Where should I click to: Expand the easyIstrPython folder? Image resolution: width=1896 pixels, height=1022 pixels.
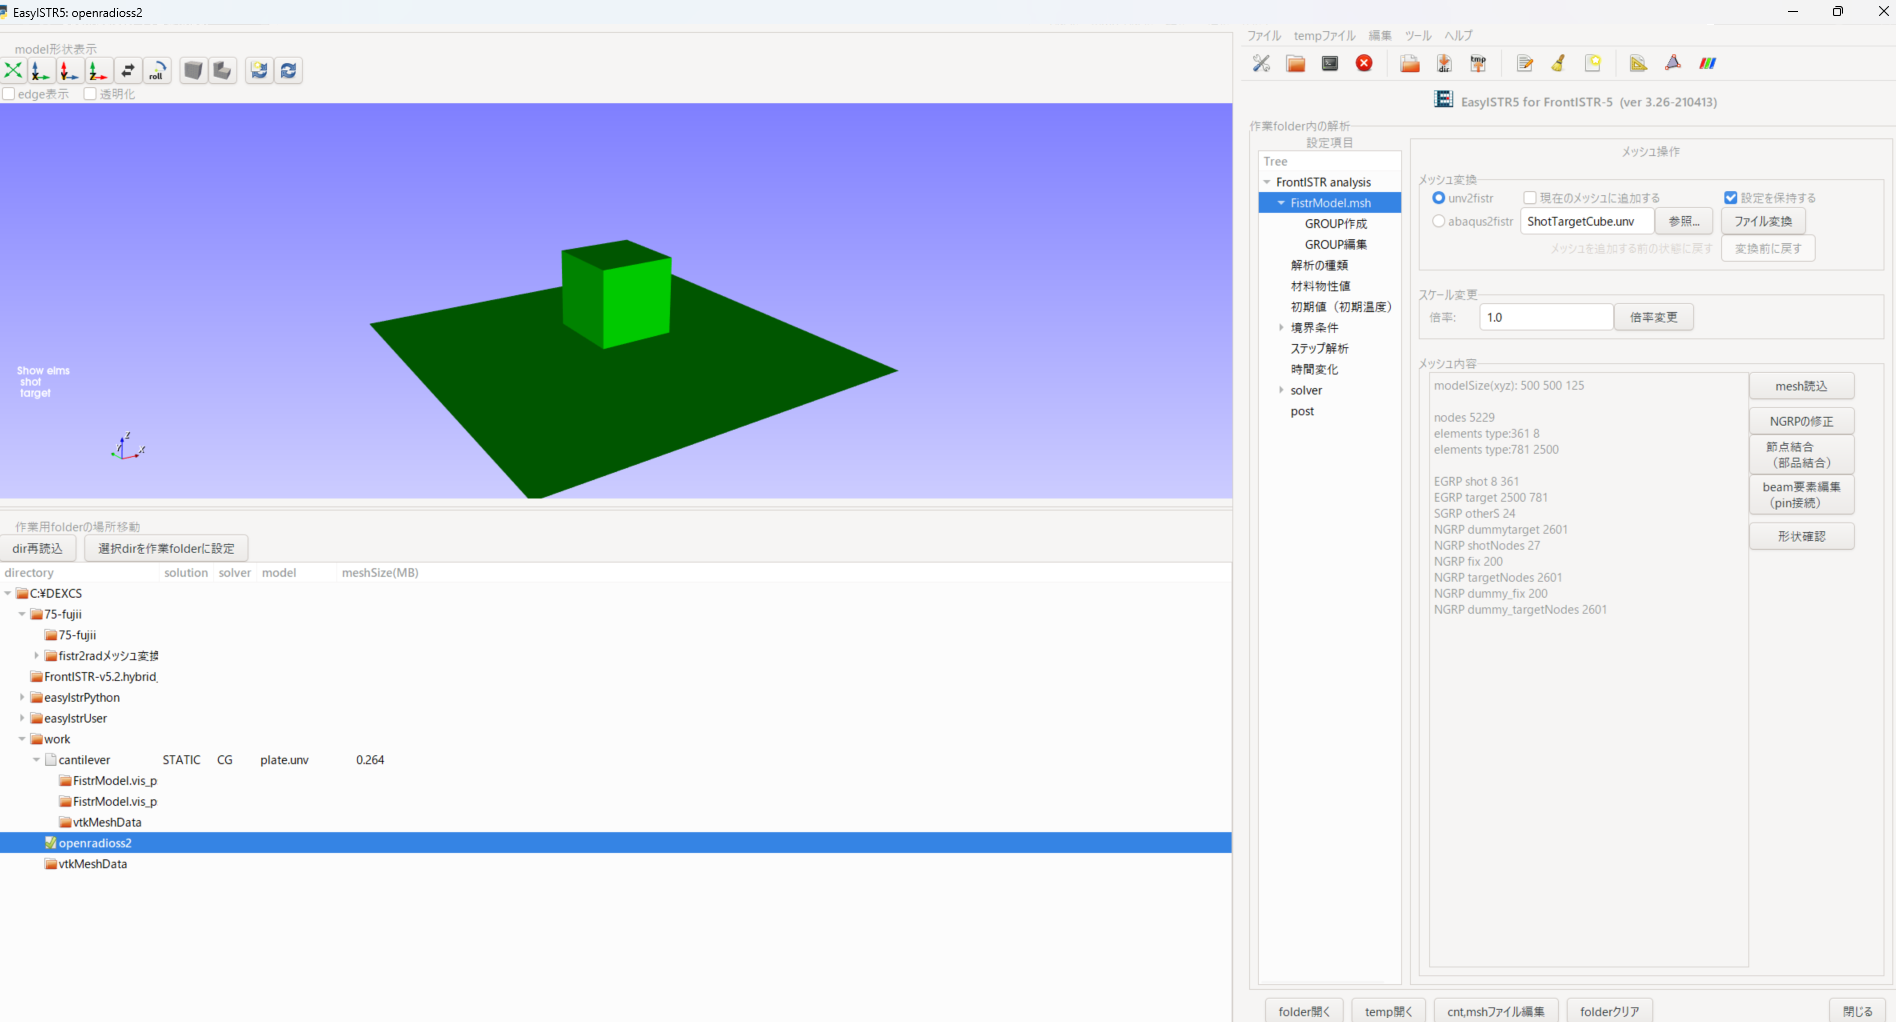(22, 697)
